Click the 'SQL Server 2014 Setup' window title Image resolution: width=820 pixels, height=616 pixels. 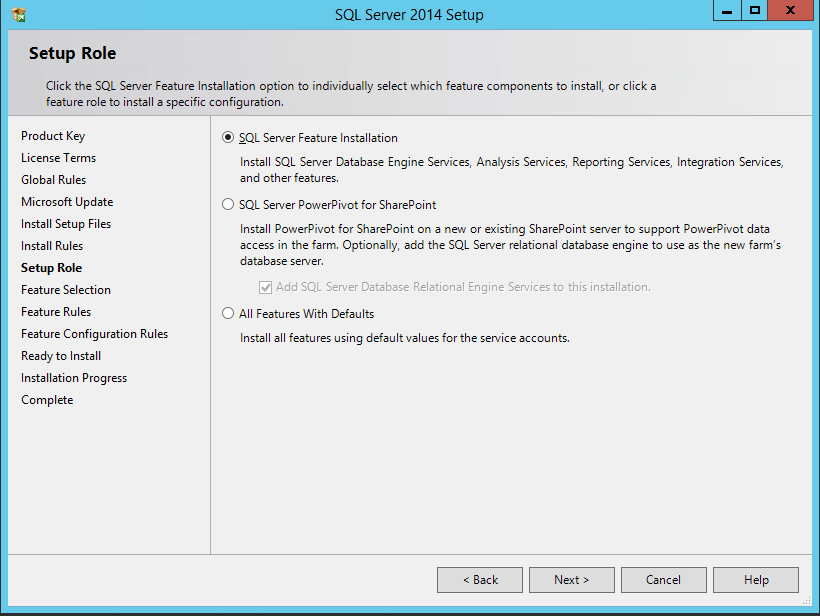click(x=409, y=15)
